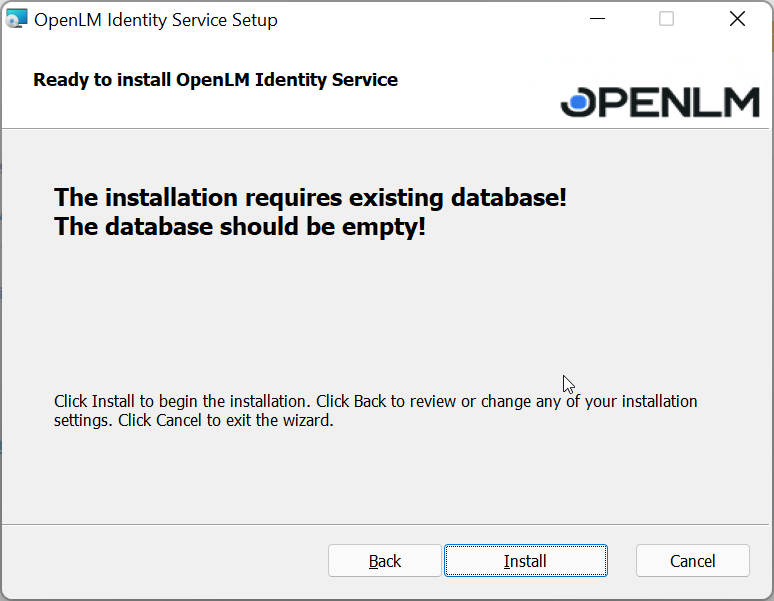Minimize the setup window
The height and width of the screenshot is (601, 774).
click(597, 19)
